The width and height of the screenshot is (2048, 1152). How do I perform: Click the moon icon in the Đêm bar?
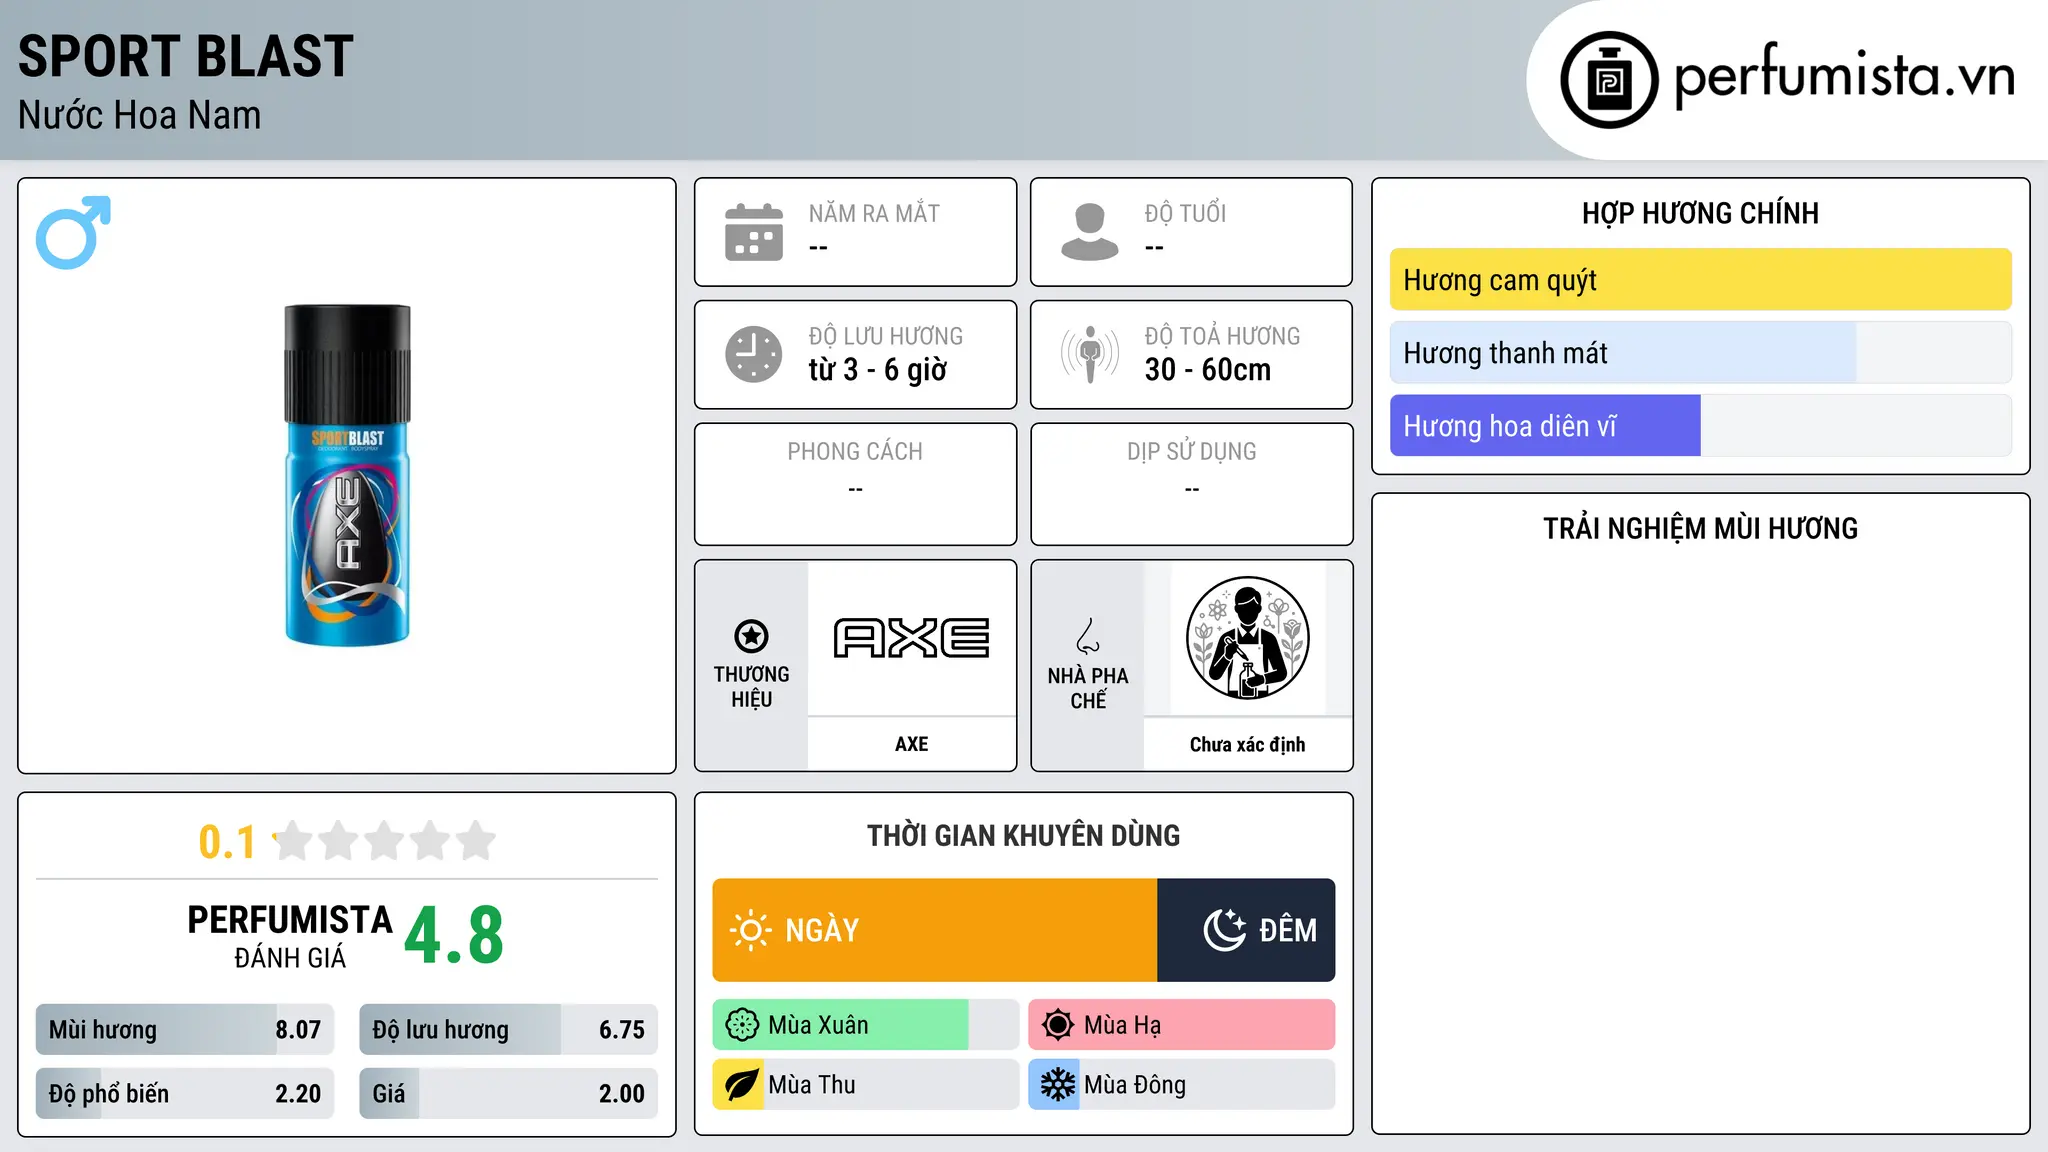(x=1225, y=930)
